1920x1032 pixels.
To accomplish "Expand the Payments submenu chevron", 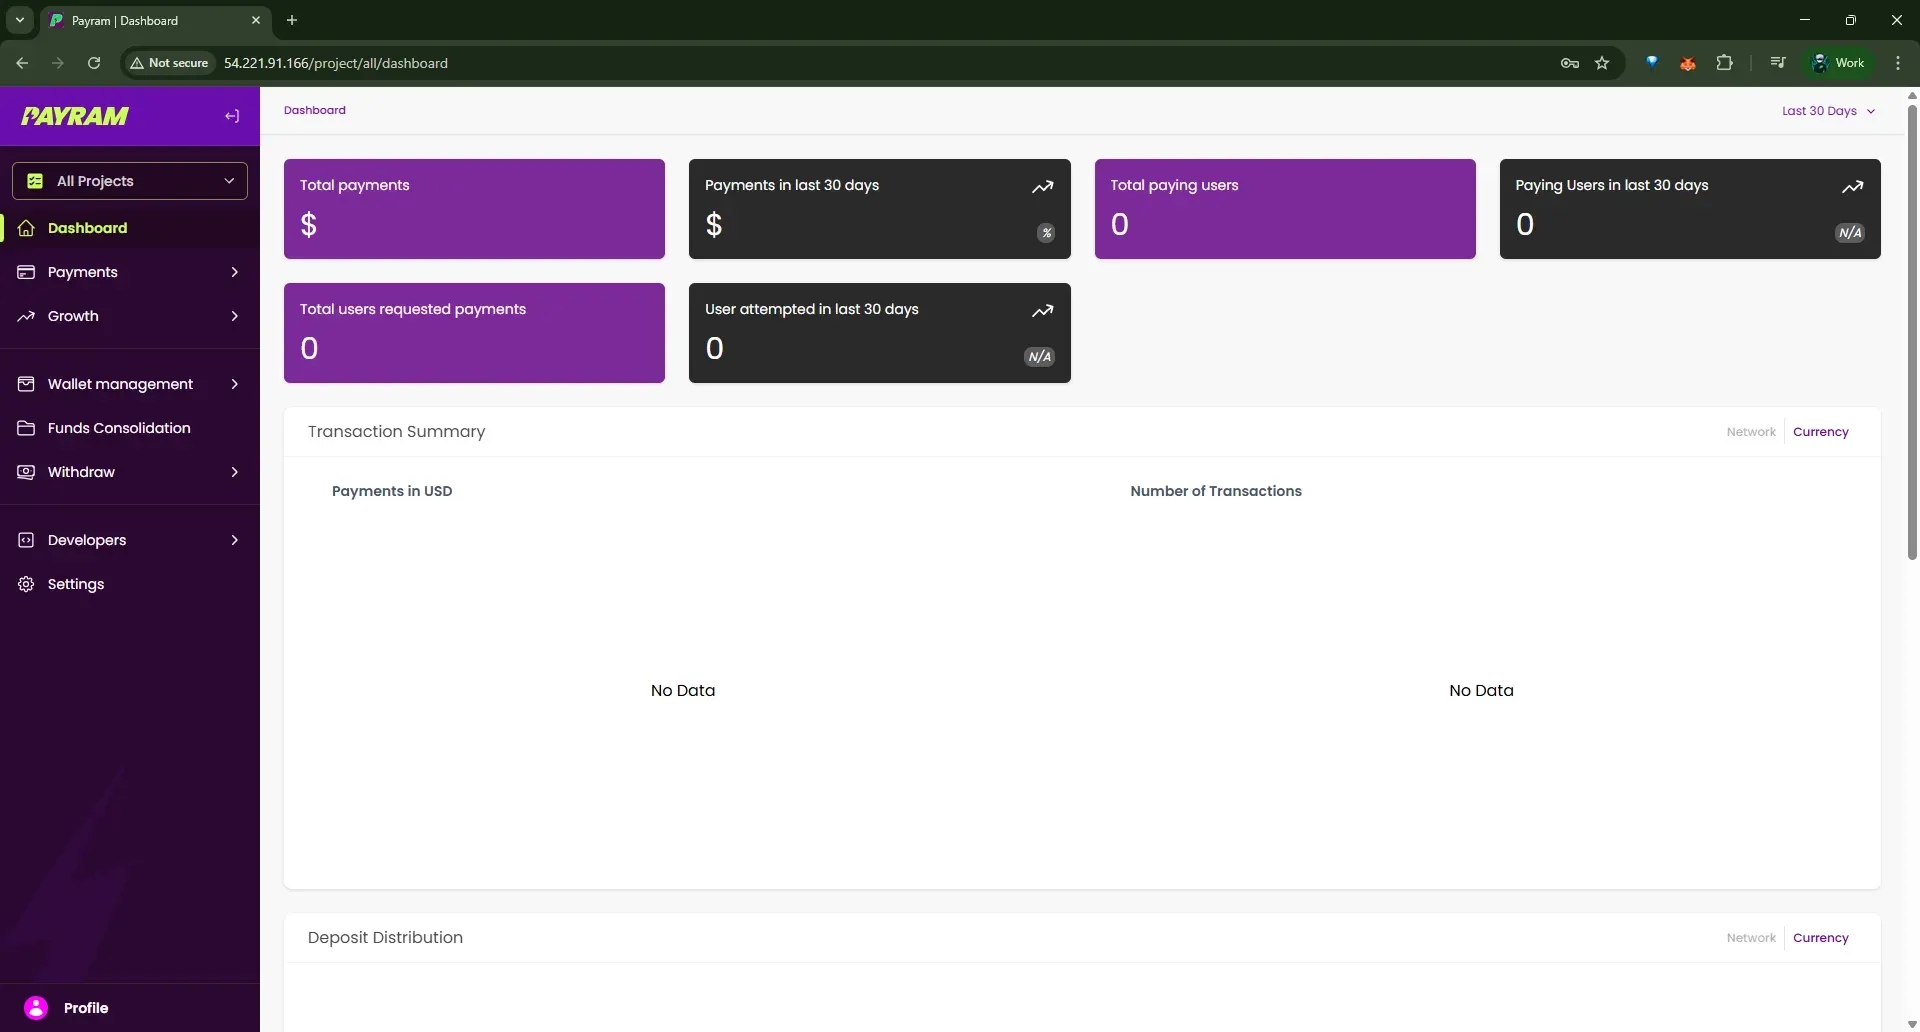I will coord(234,272).
